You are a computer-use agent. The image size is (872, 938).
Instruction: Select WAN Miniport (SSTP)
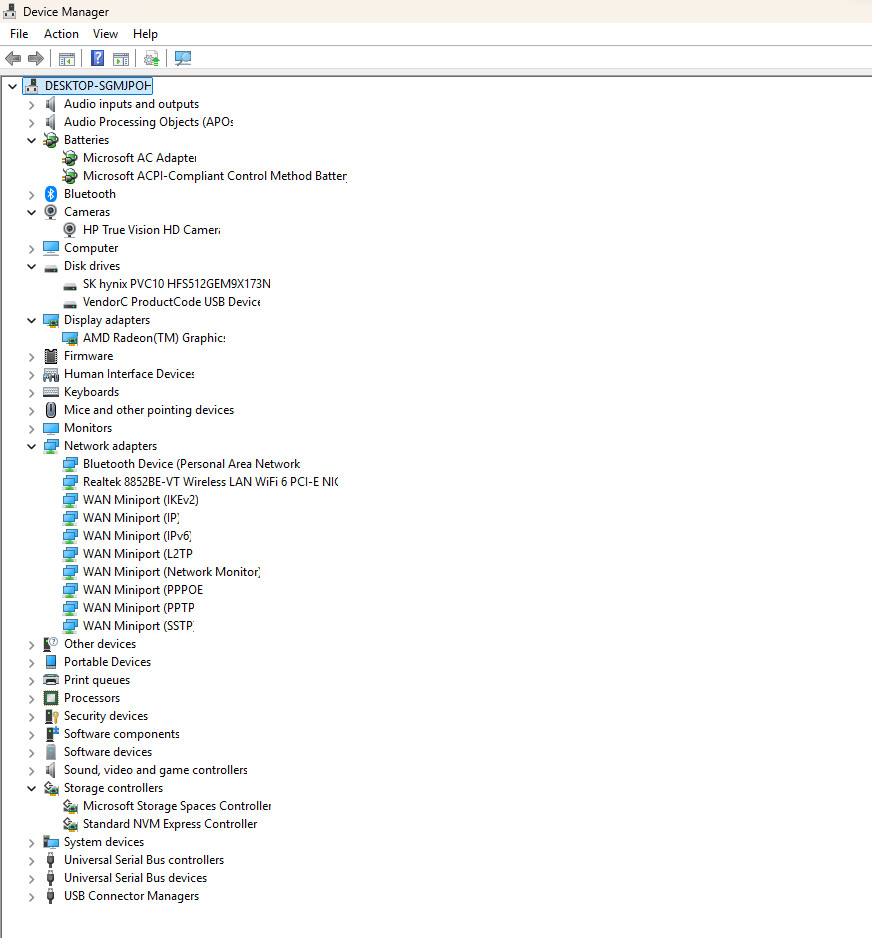139,625
